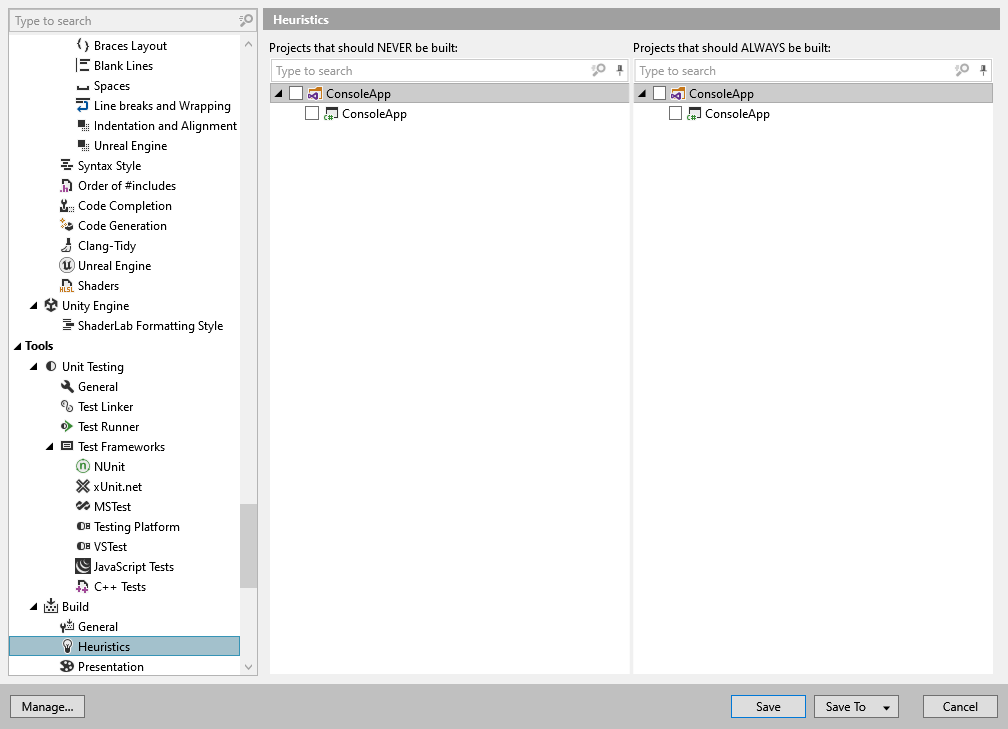Screen dimensions: 1008x729
Task: Collapse the Test Frameworks node
Action: [x=50, y=447]
